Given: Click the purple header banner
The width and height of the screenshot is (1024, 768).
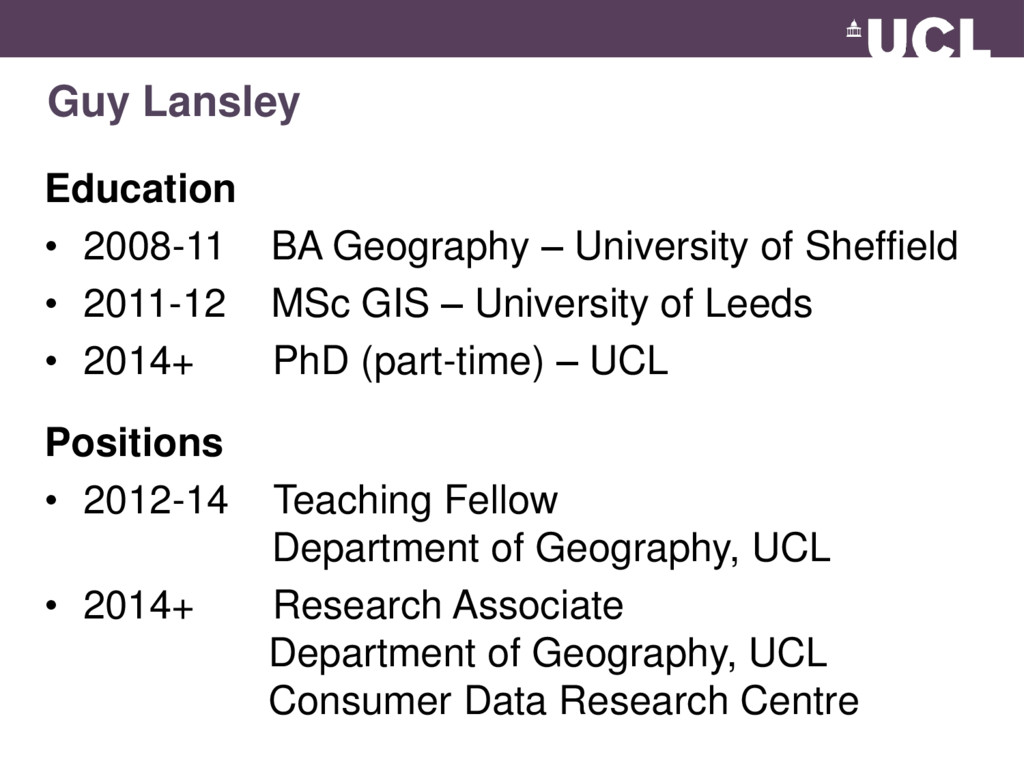Looking at the screenshot, I should 512,29.
